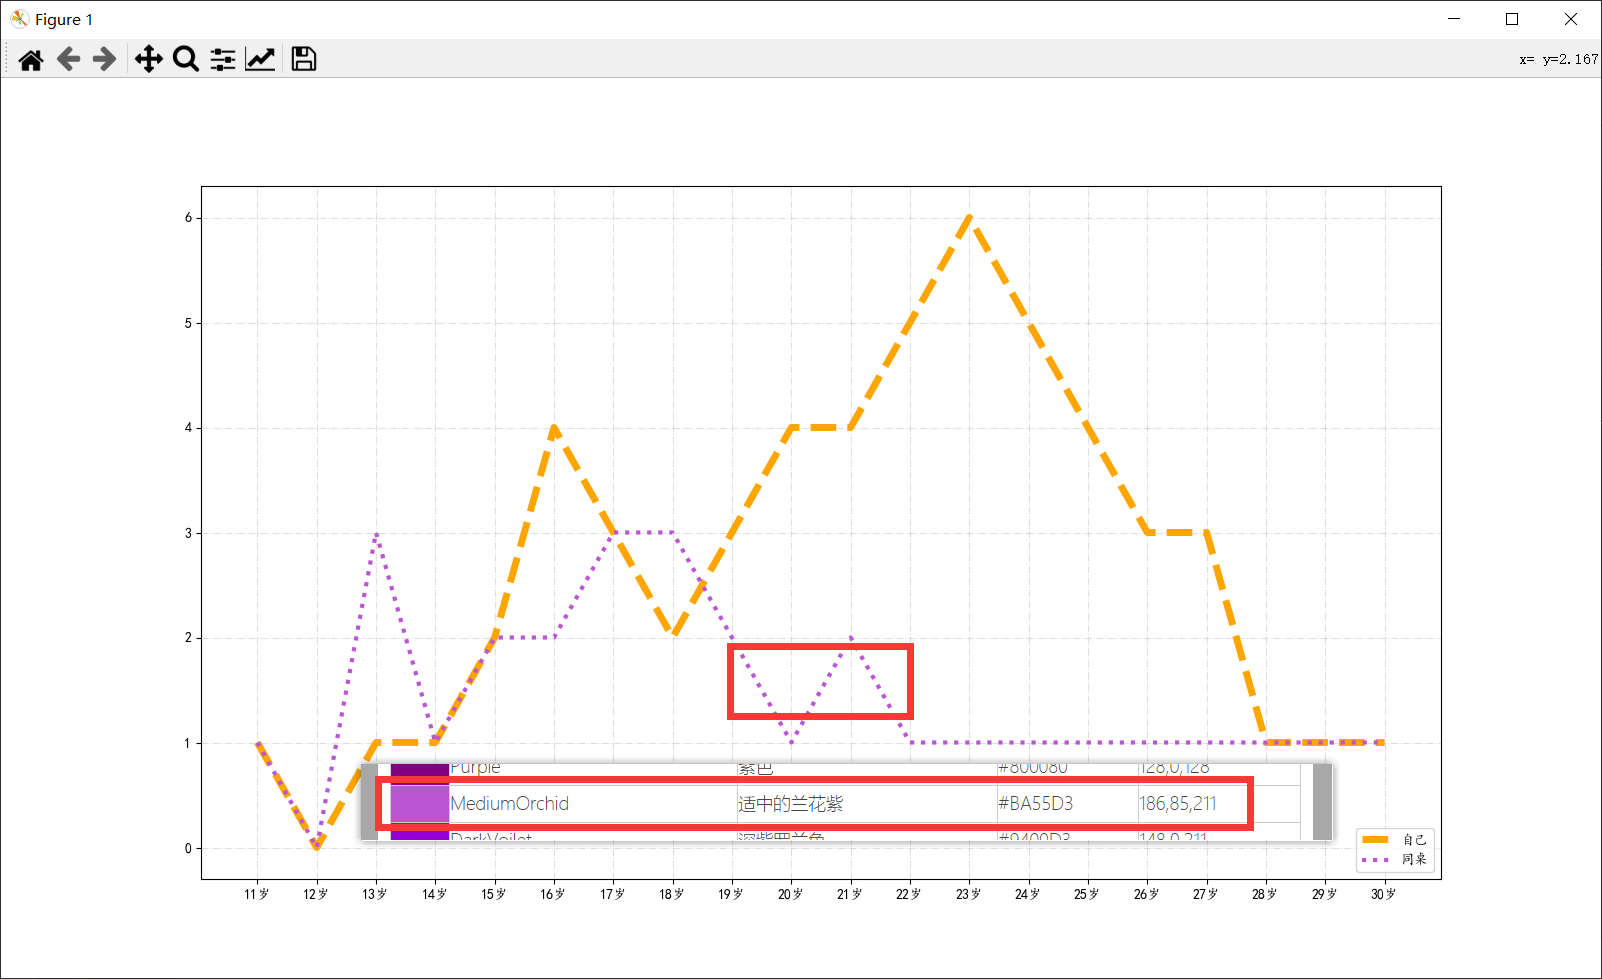Click the 18岁 x-axis tick label
1602x979 pixels.
pos(672,894)
